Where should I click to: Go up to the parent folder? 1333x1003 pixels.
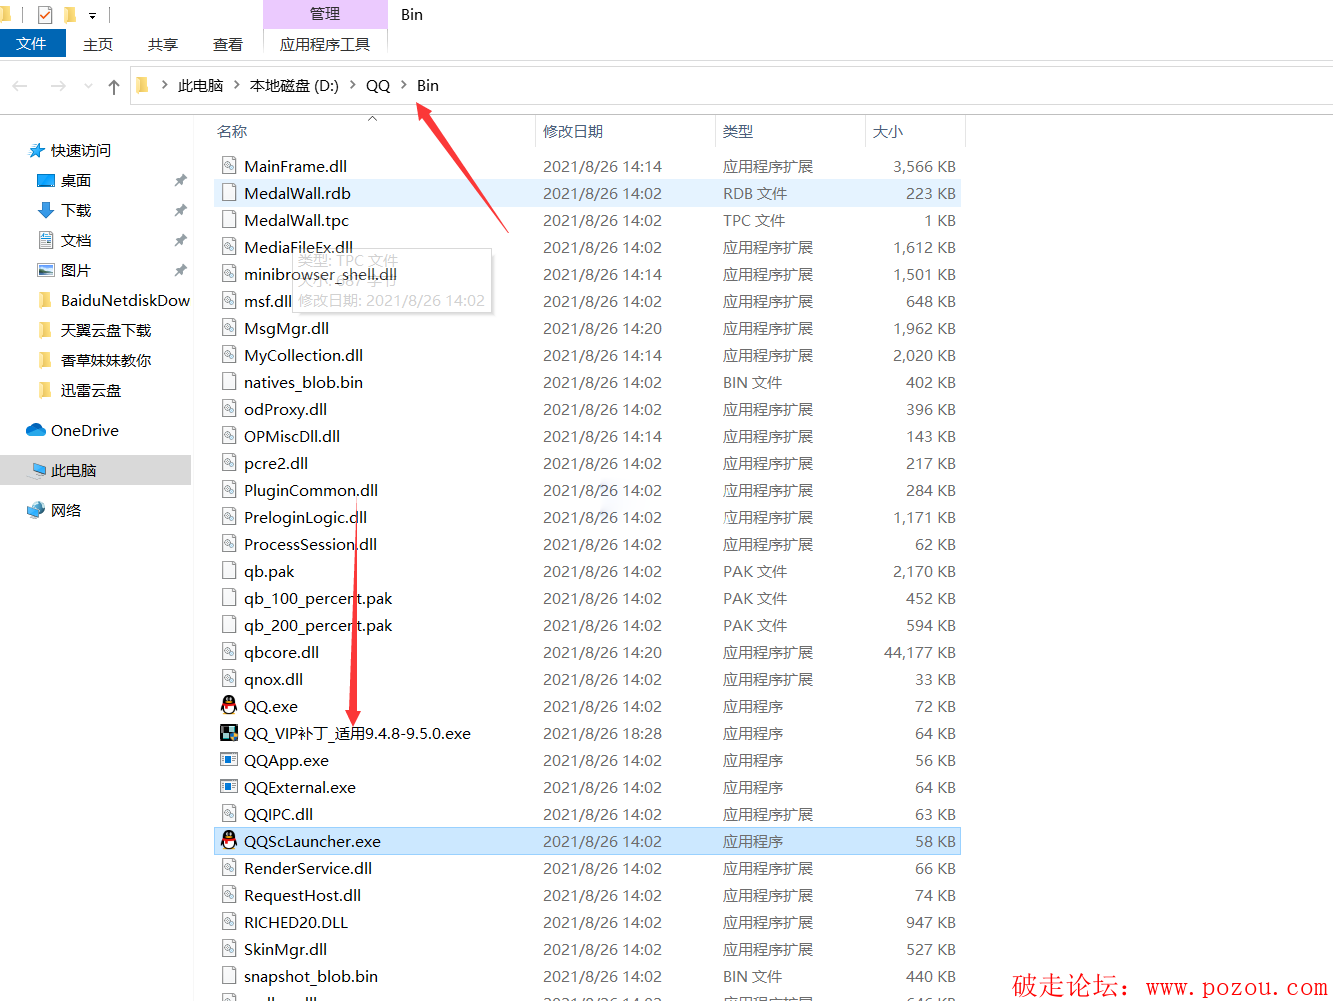click(114, 86)
